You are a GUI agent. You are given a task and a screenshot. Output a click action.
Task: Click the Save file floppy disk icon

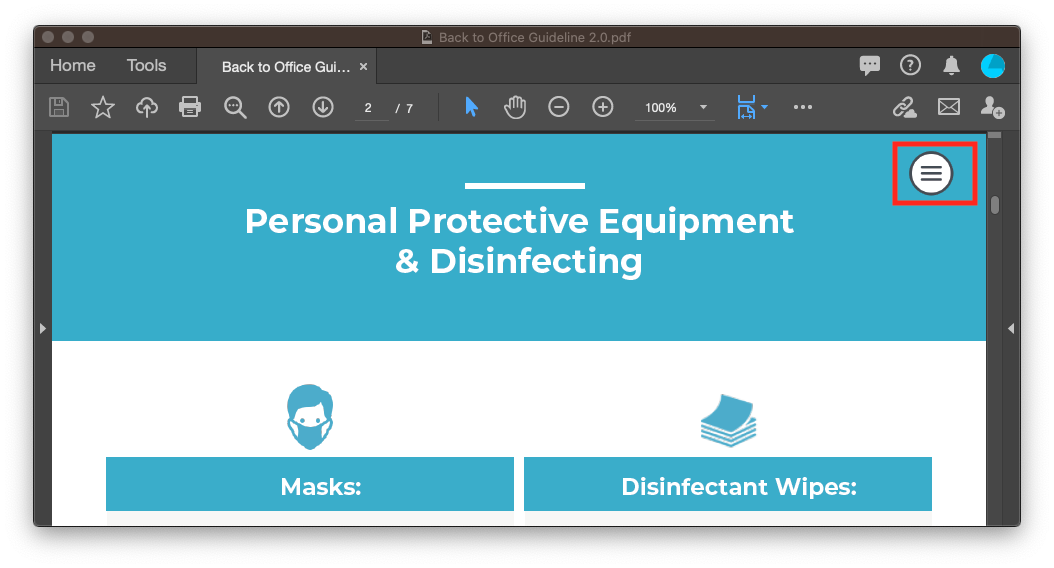click(x=59, y=108)
